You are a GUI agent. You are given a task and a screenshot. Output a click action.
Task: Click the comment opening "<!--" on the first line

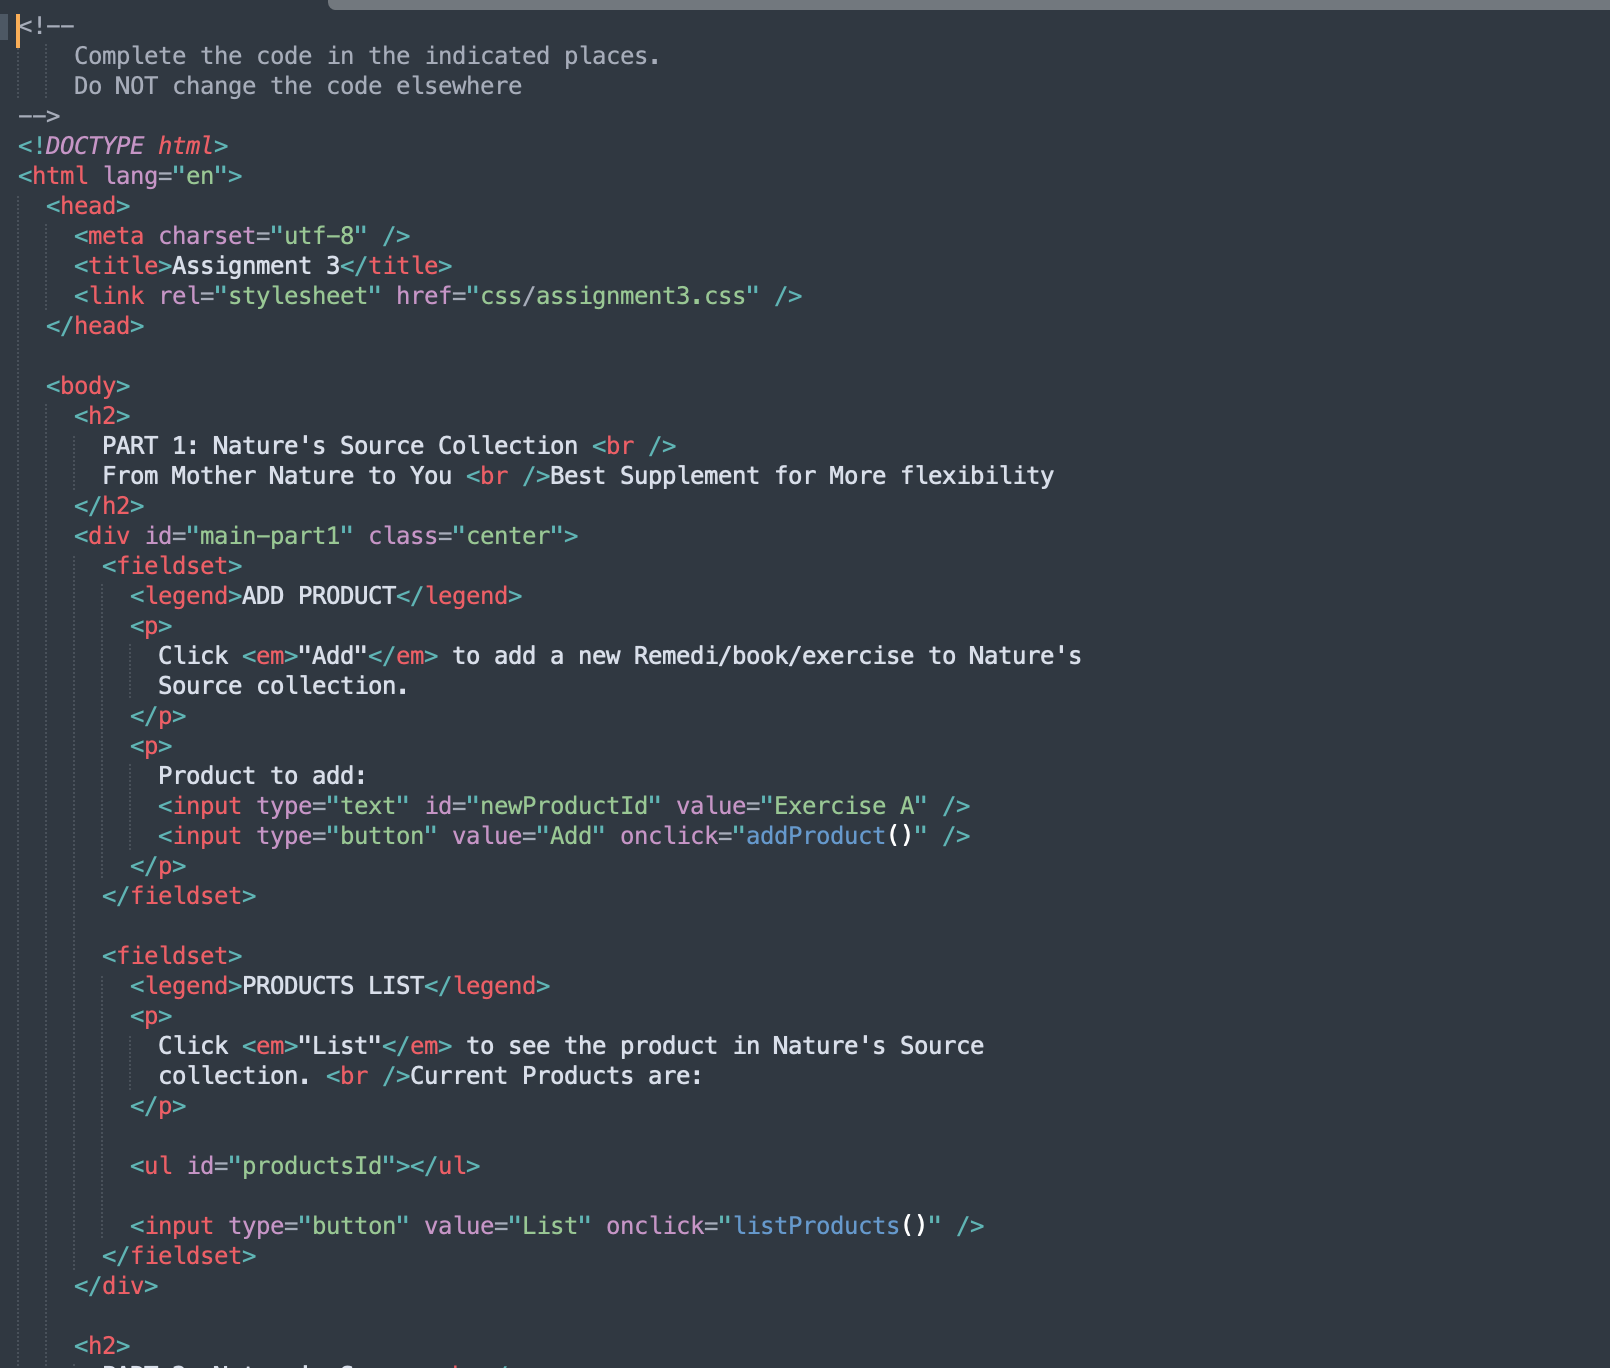pyautogui.click(x=46, y=26)
